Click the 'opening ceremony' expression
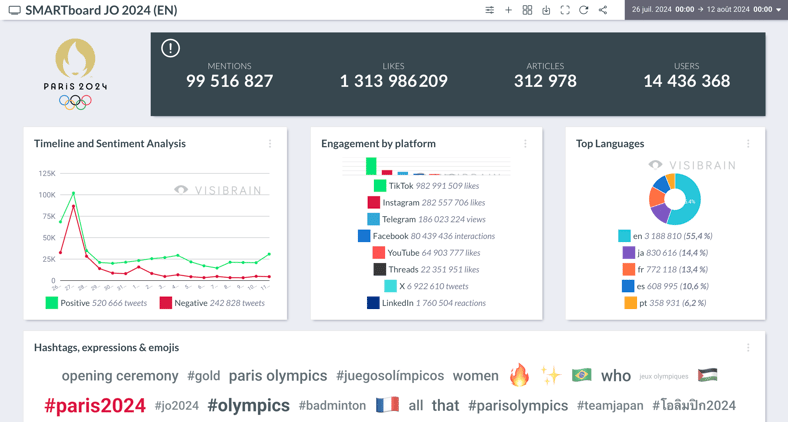The height and width of the screenshot is (422, 788). (120, 376)
